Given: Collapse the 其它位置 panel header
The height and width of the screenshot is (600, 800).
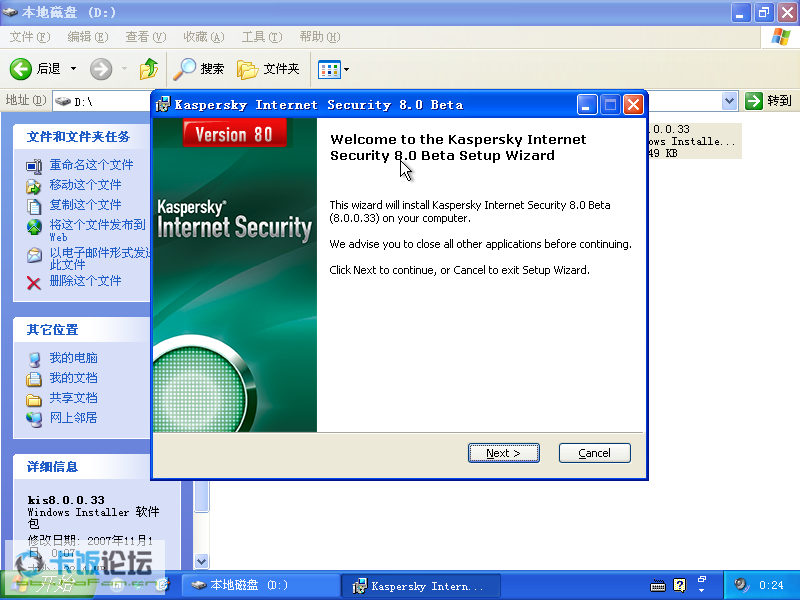Looking at the screenshot, I should click(82, 330).
